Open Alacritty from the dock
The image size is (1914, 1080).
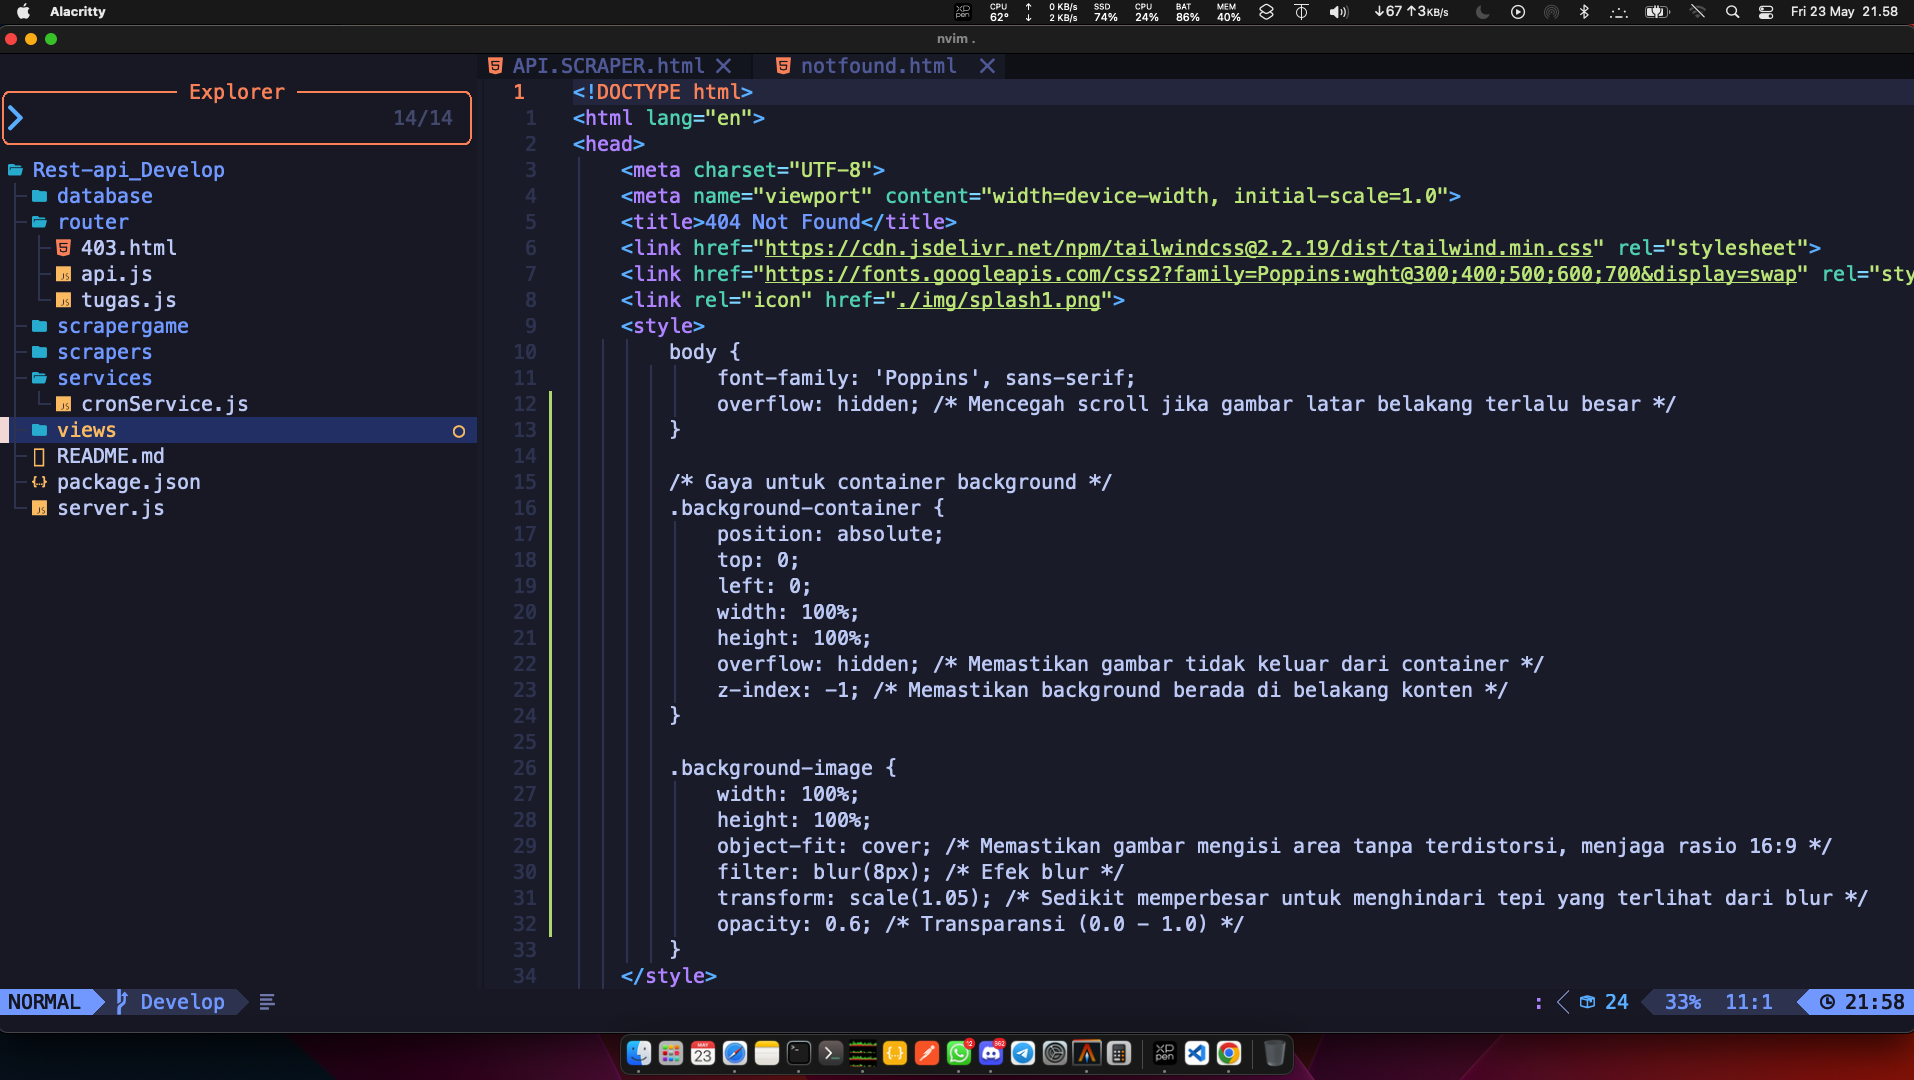(x=1087, y=1053)
